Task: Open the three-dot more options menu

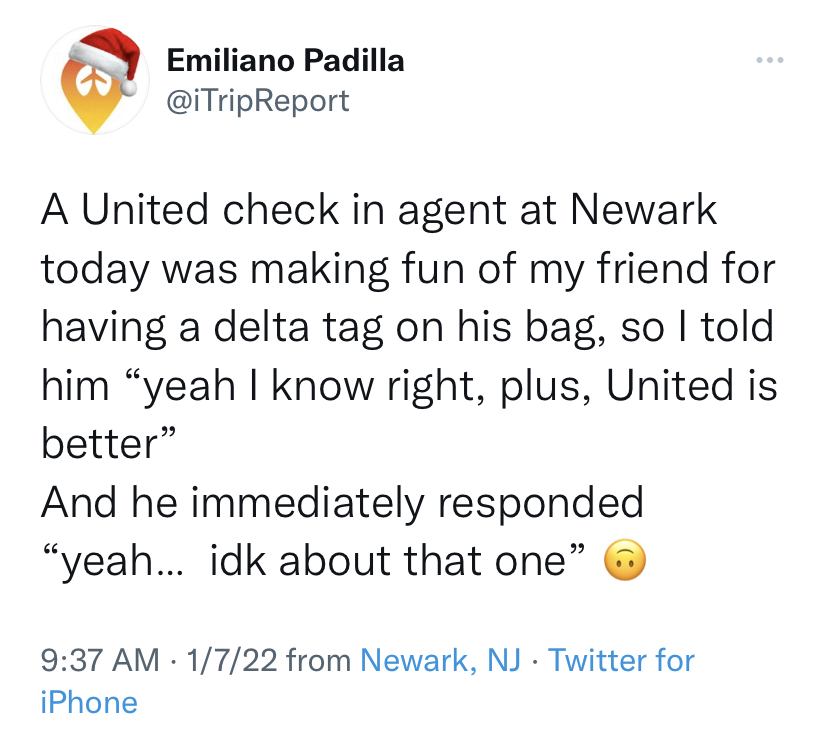Action: click(x=767, y=60)
